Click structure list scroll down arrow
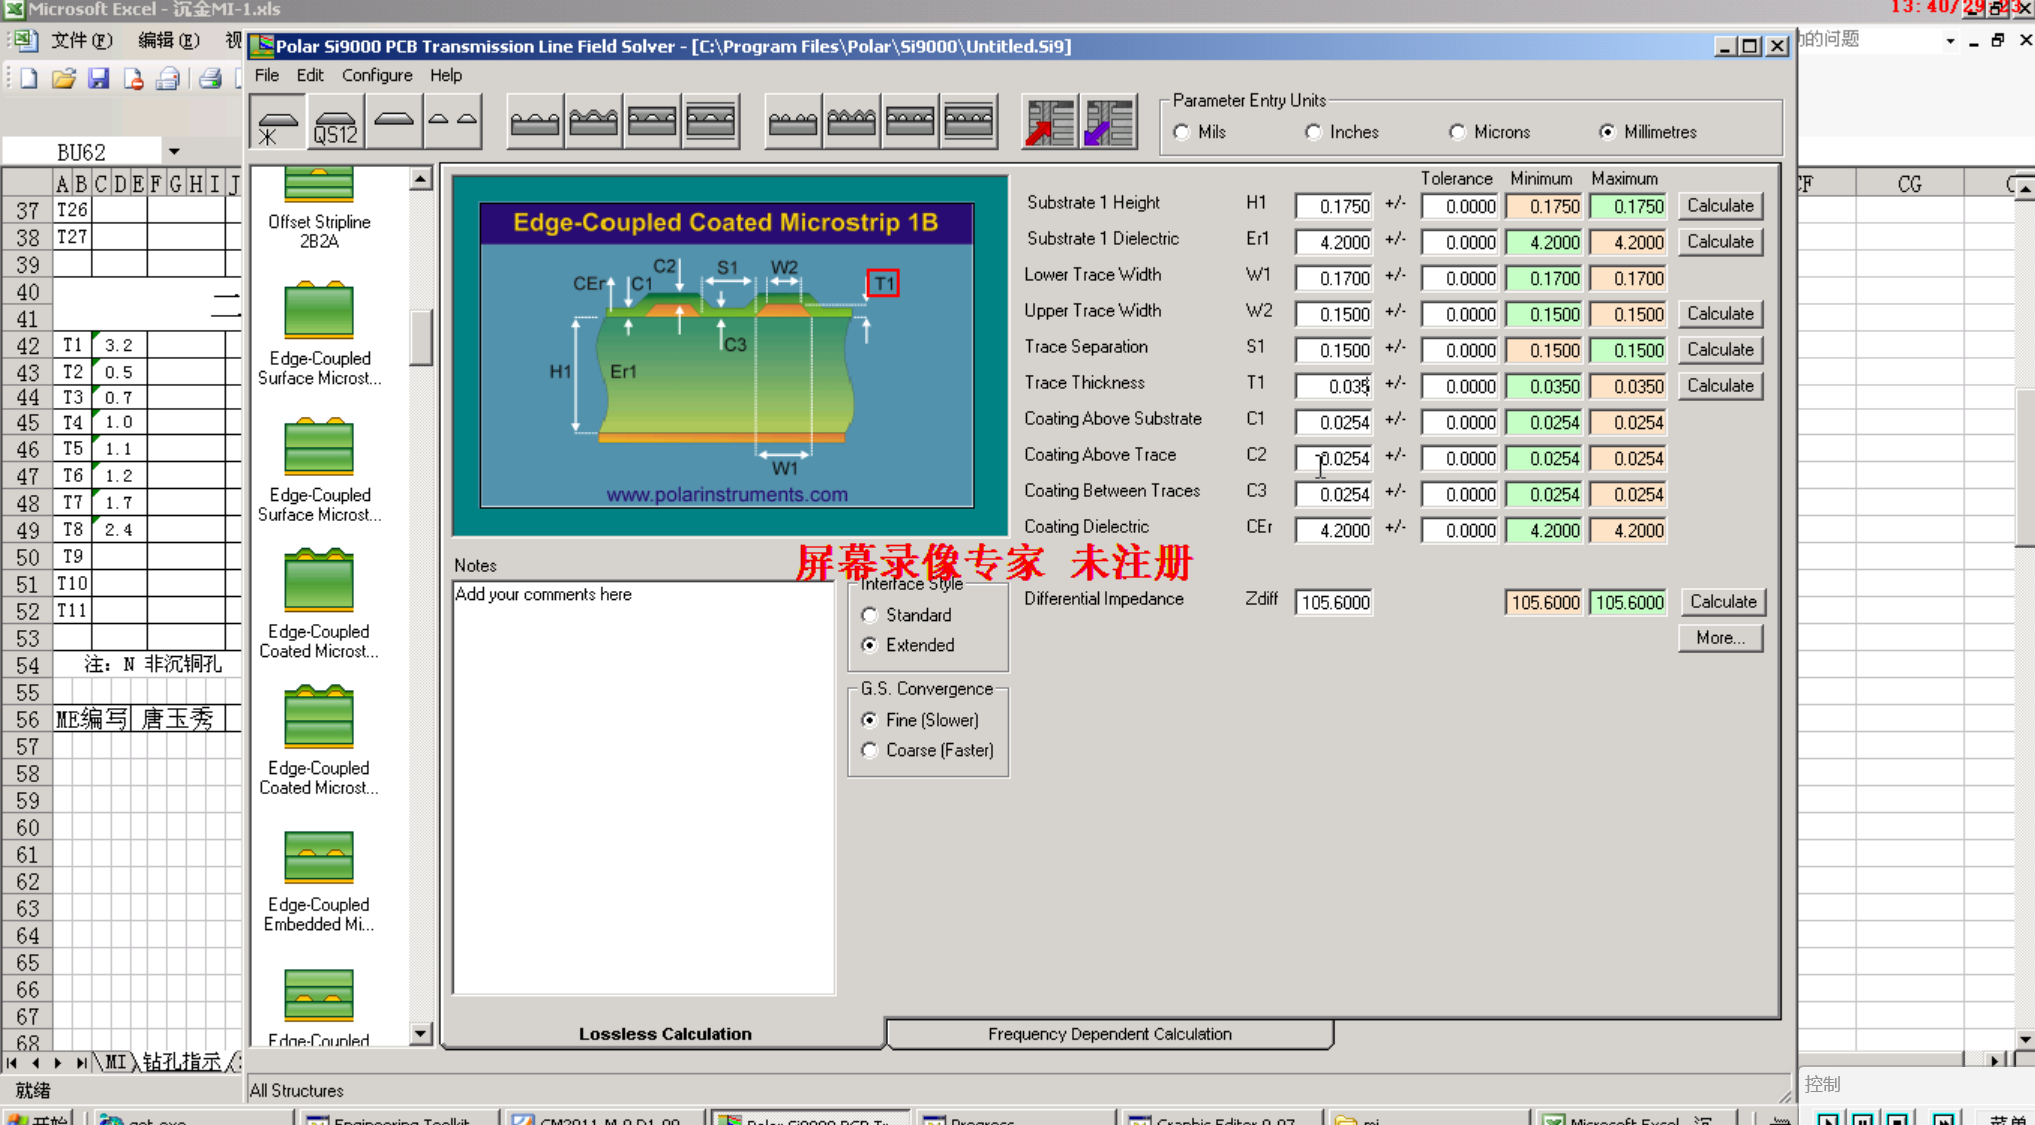This screenshot has width=2035, height=1125. (420, 1034)
